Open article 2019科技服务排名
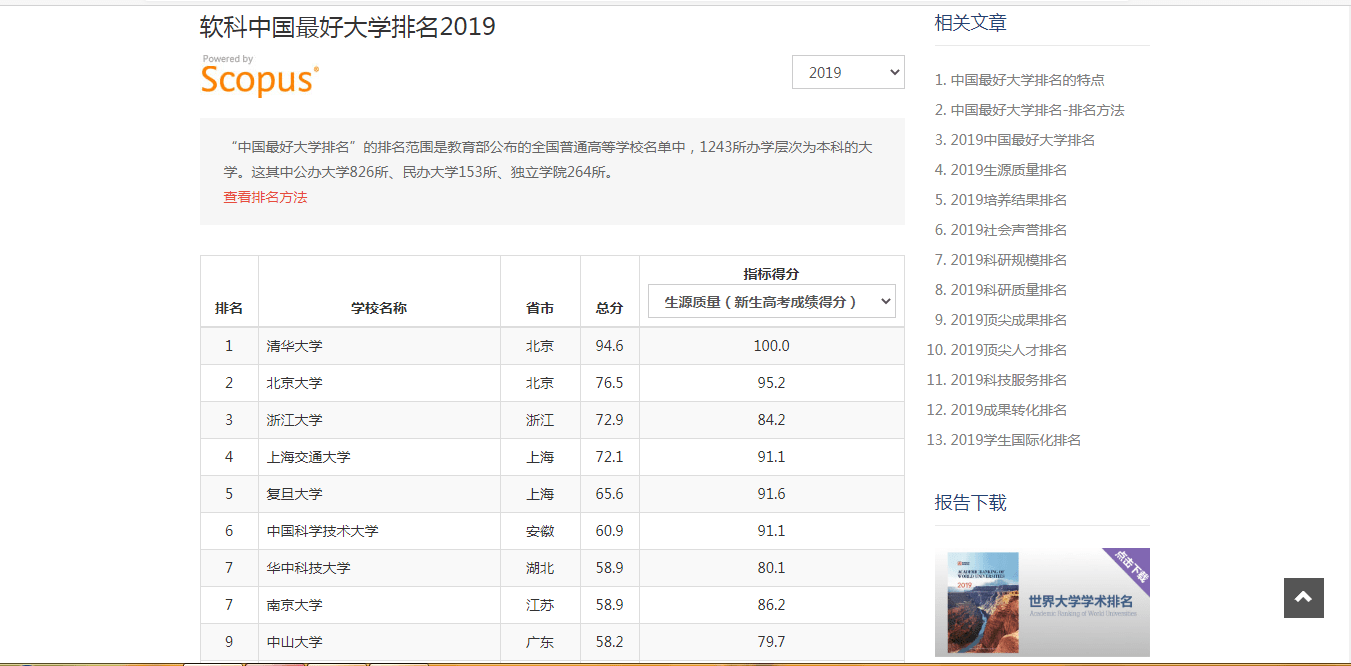The image size is (1351, 666). [1008, 380]
